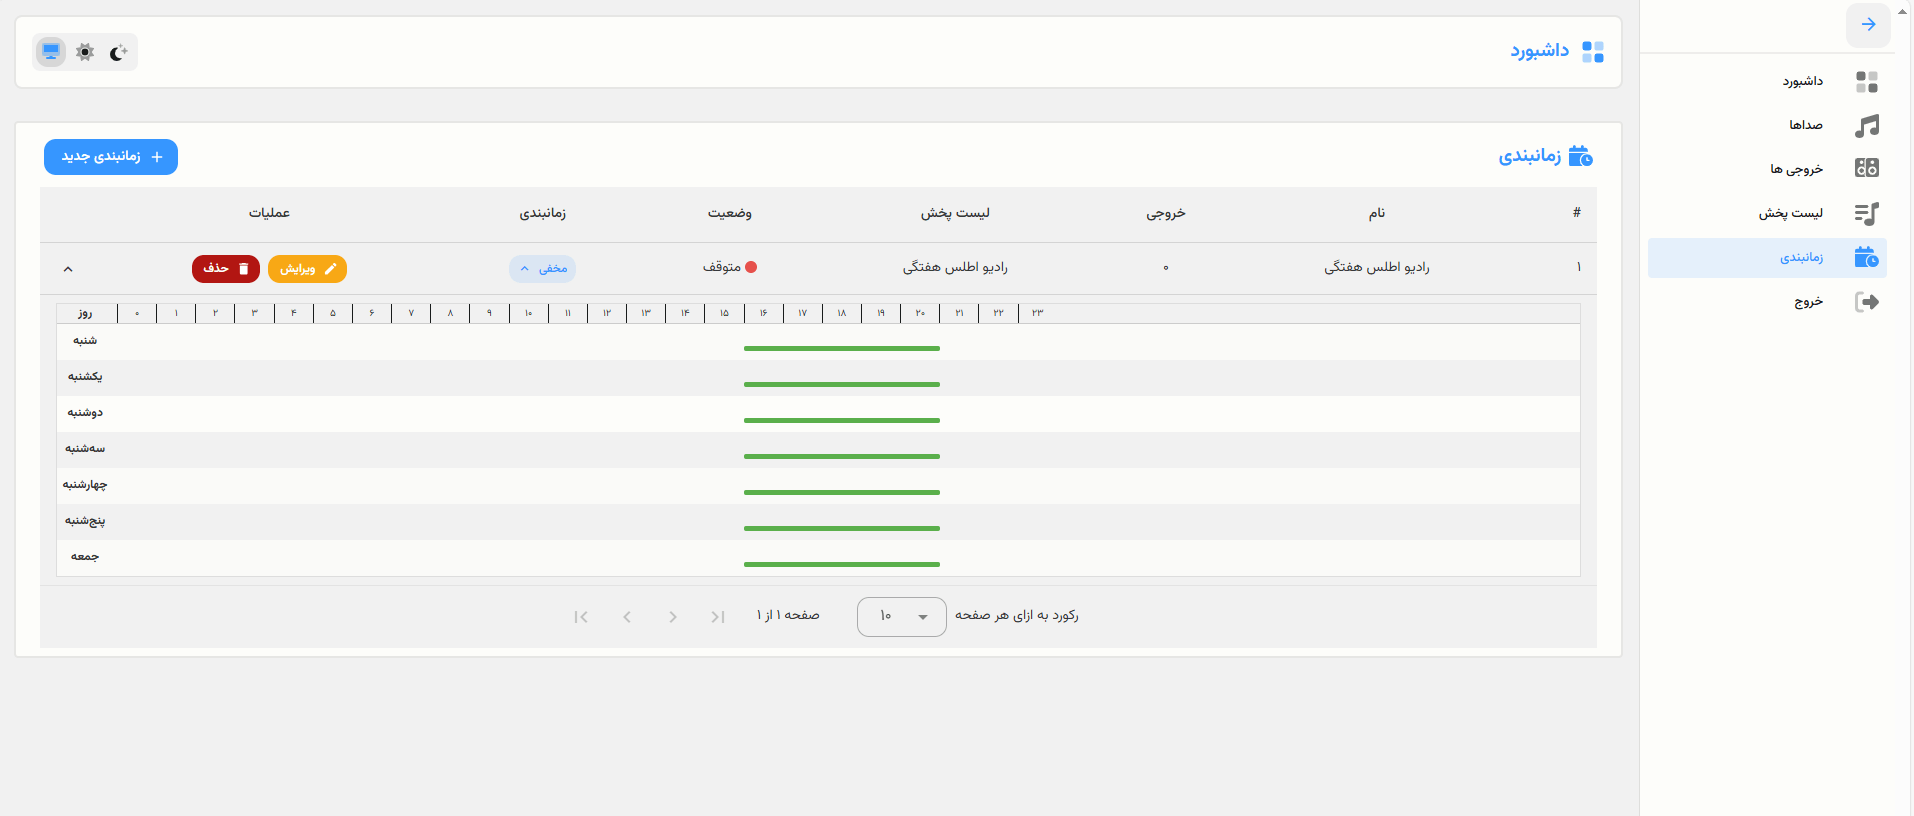Click the playlist icon in sidebar
The width and height of the screenshot is (1914, 816).
[x=1867, y=213]
